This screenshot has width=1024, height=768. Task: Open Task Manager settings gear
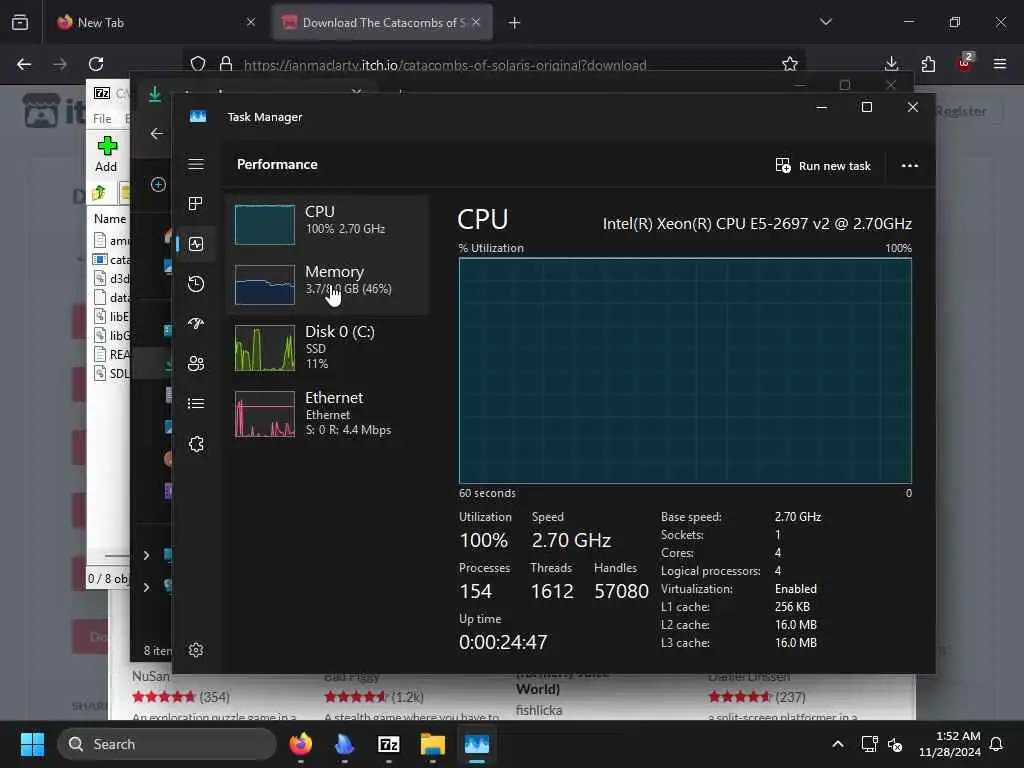196,650
